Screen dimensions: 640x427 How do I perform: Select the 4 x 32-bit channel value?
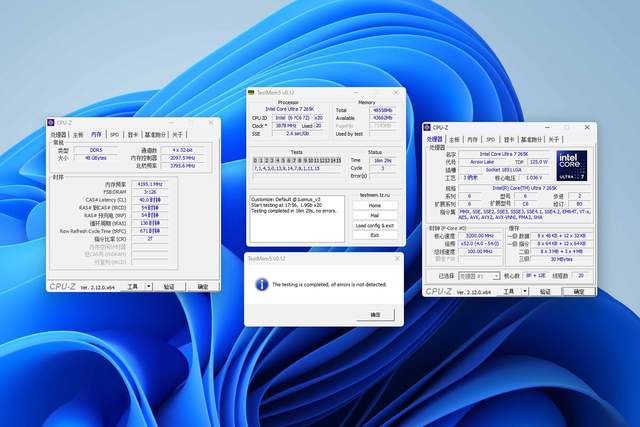pyautogui.click(x=182, y=150)
